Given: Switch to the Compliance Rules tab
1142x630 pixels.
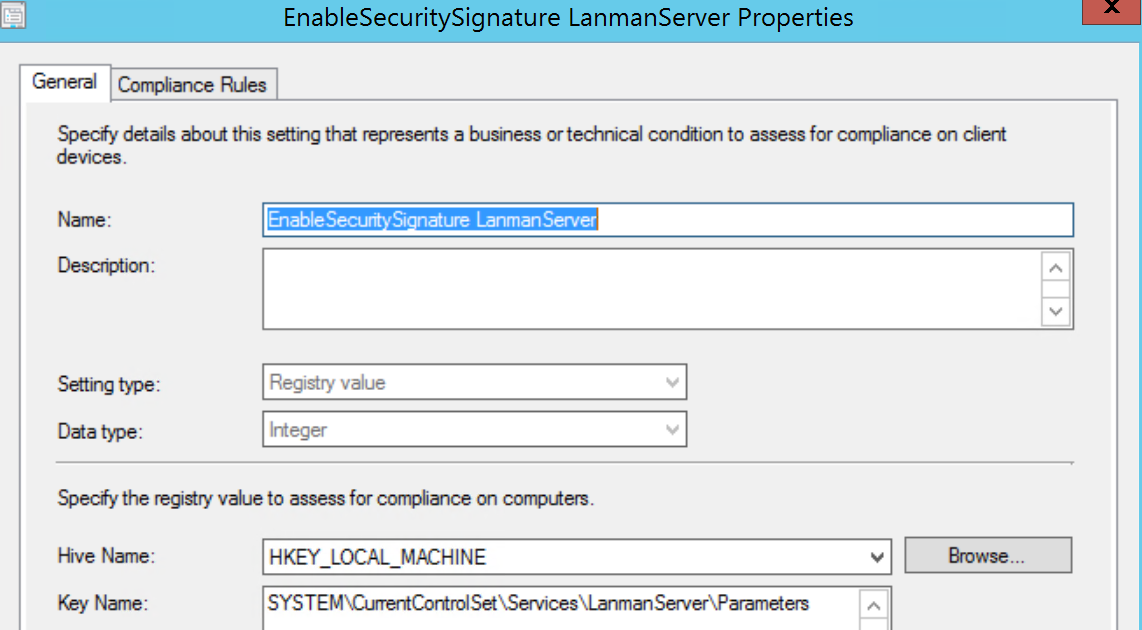Looking at the screenshot, I should (x=193, y=84).
